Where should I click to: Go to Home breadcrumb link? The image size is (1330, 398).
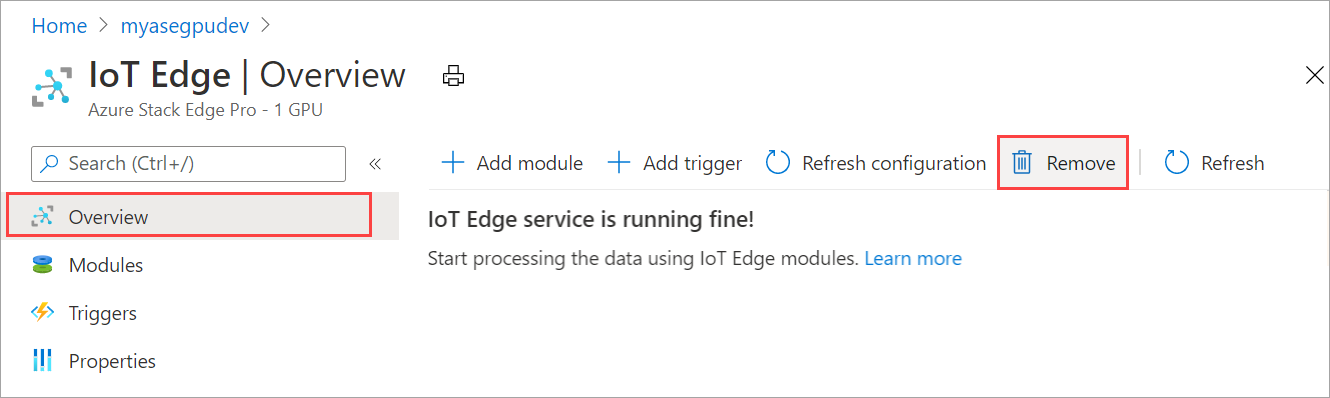(x=59, y=26)
